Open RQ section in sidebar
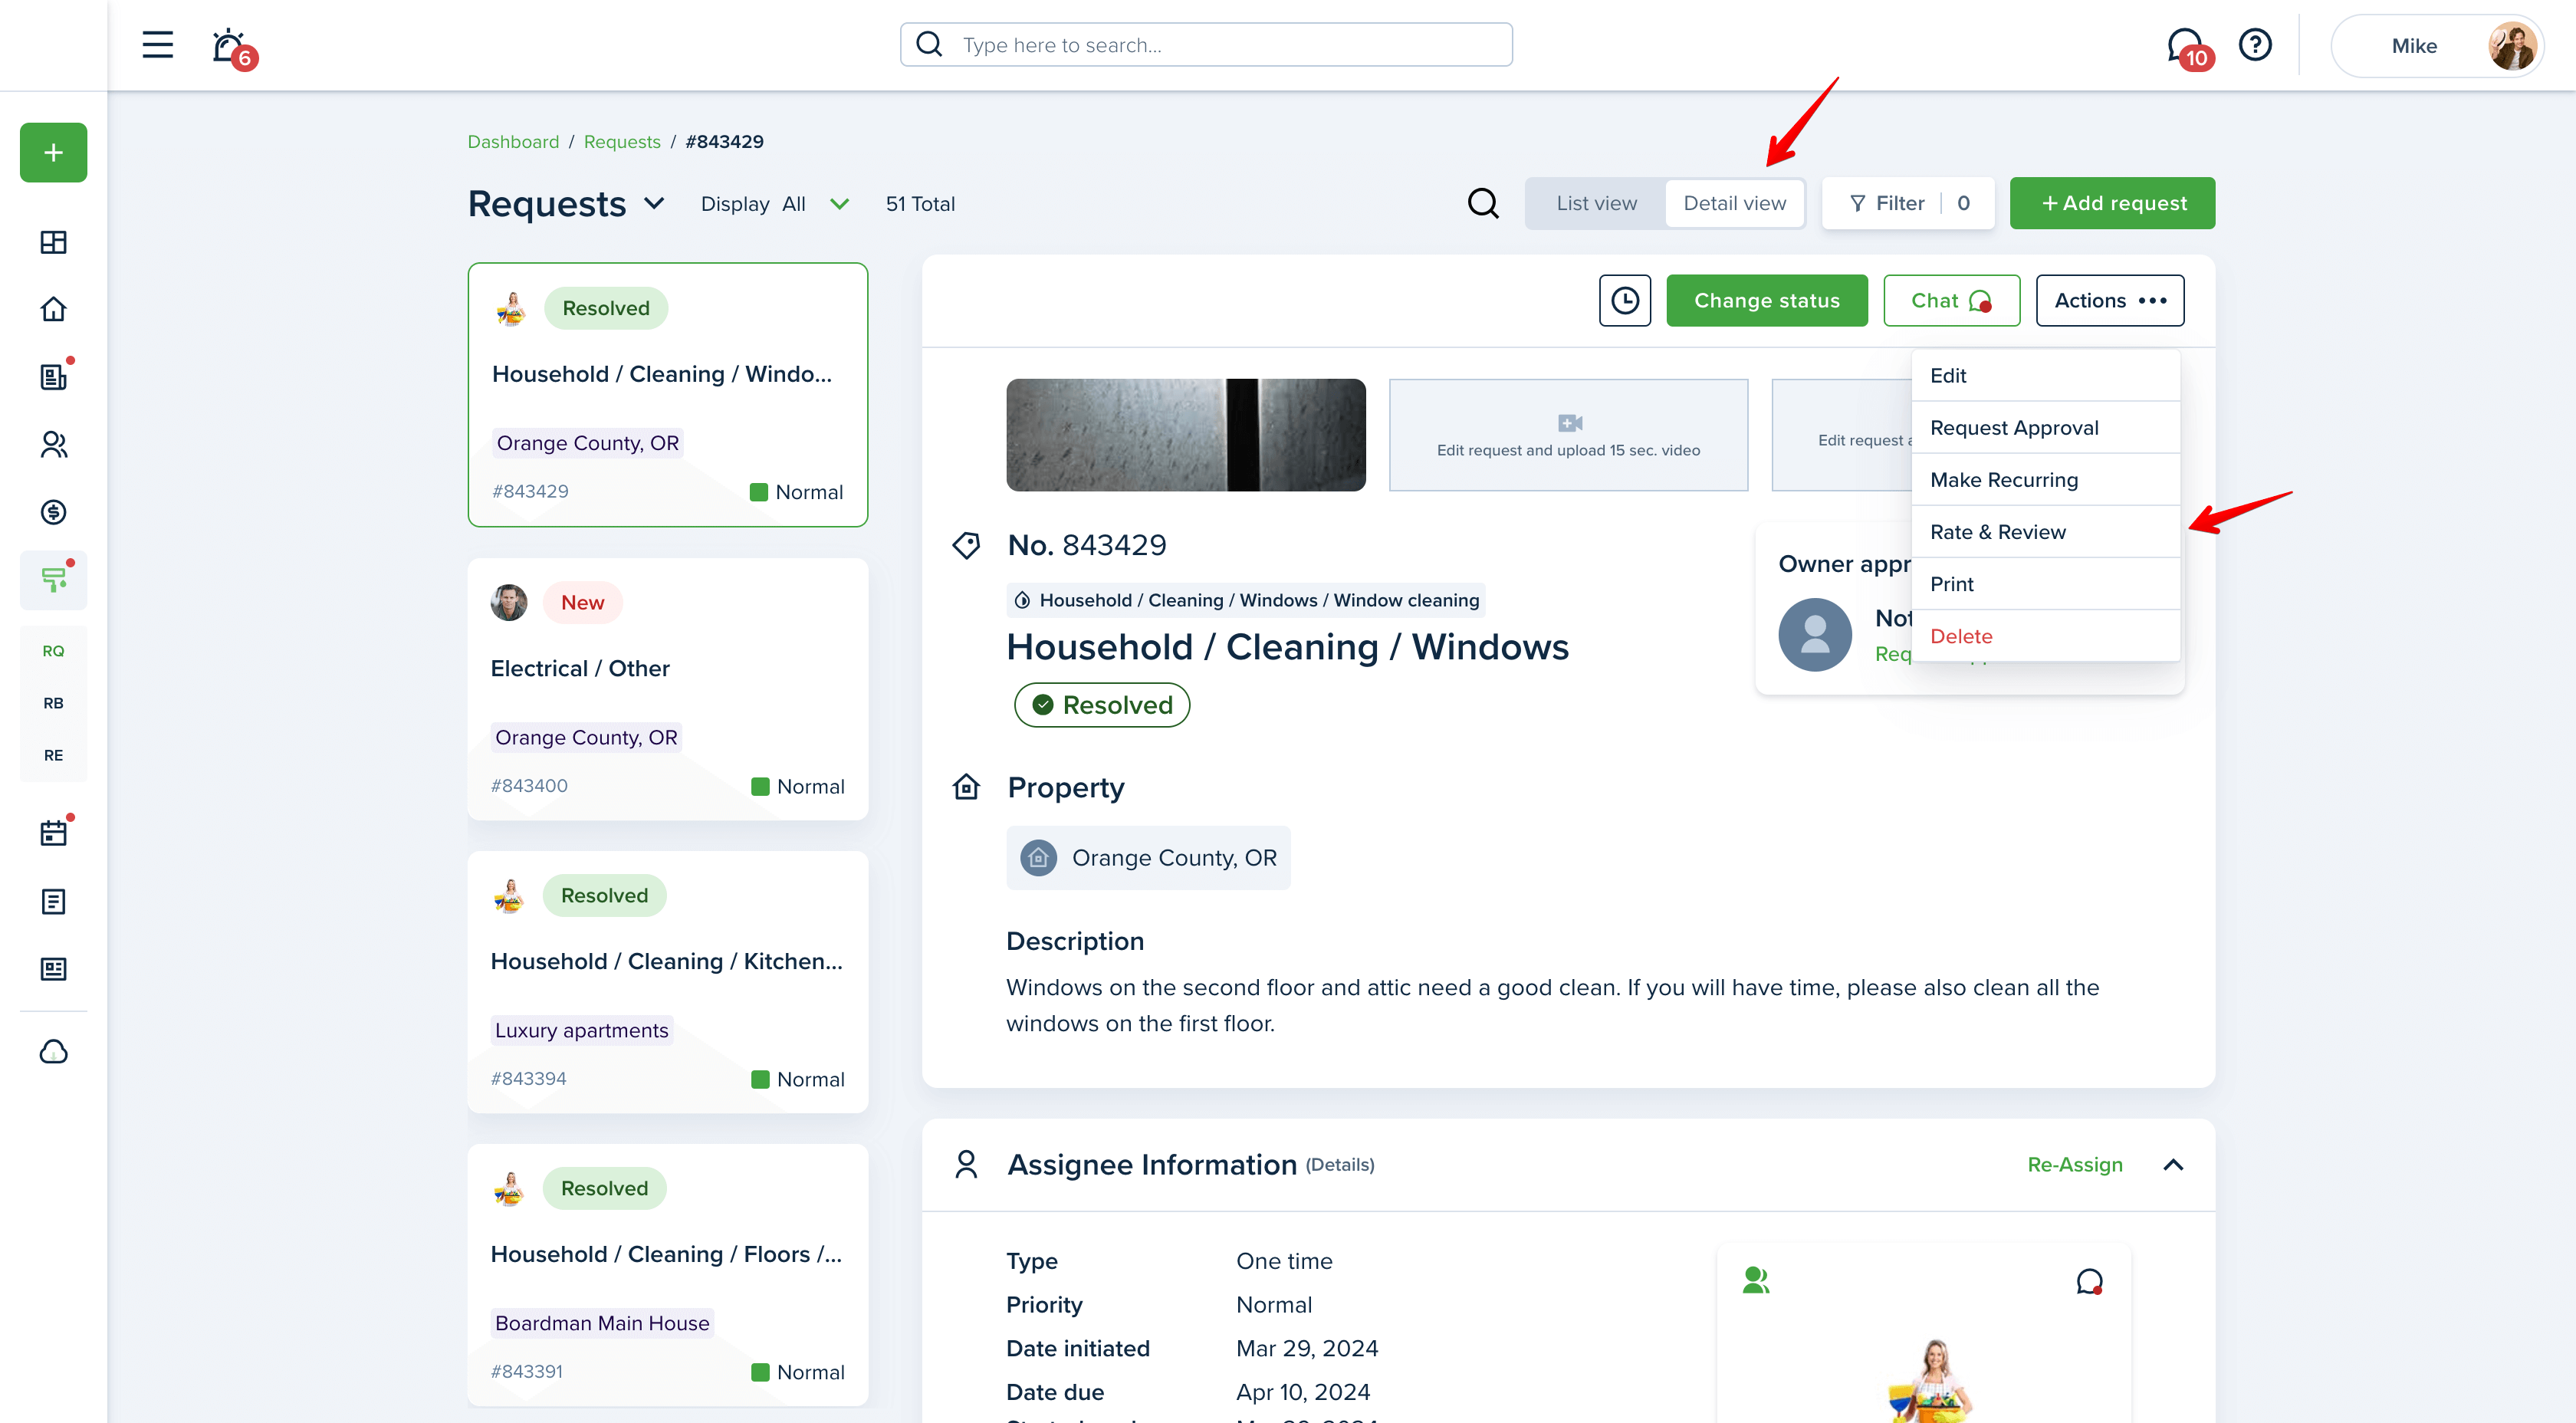Screen dimensions: 2576x1423 54,651
